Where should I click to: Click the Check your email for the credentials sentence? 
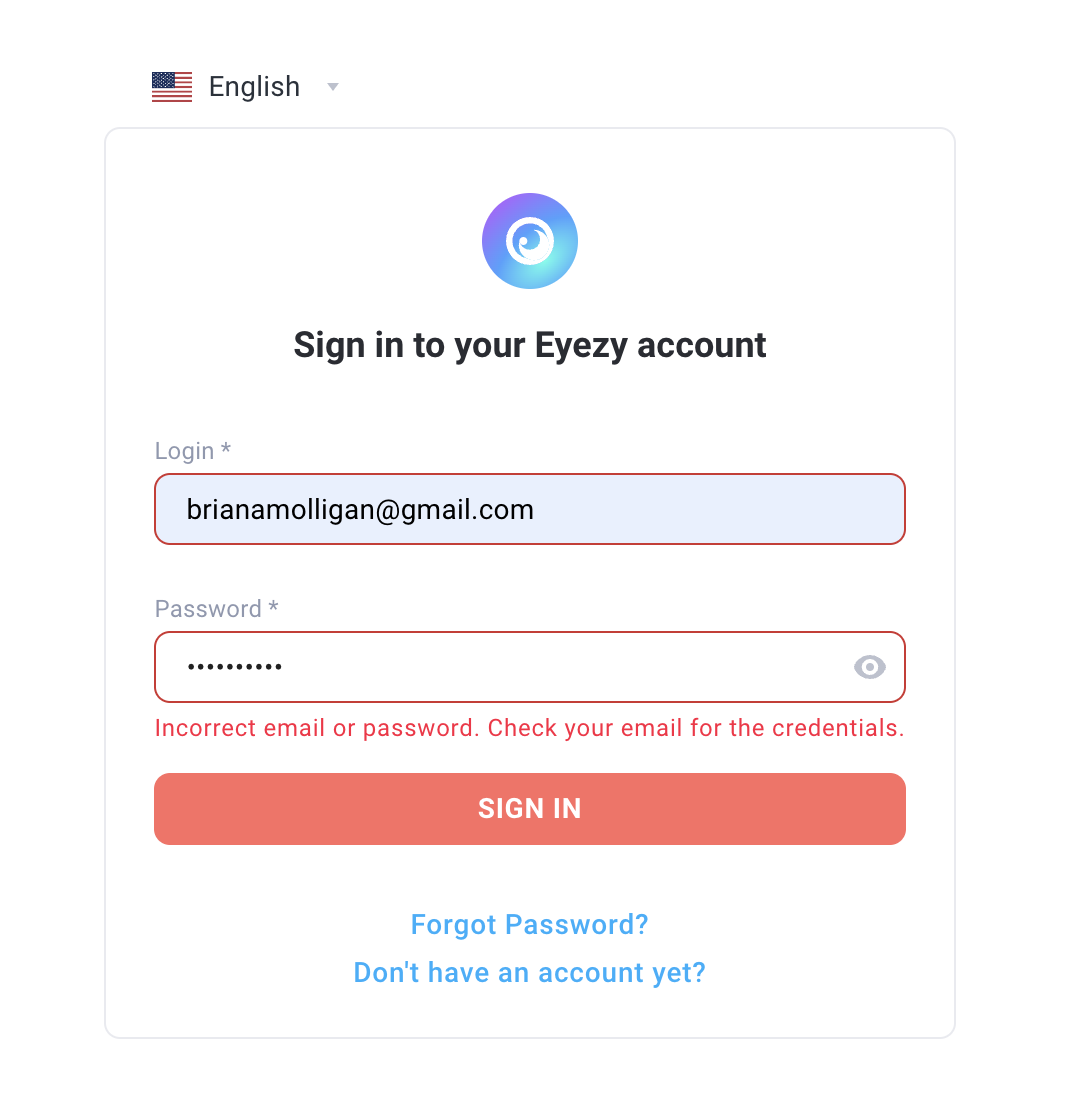click(x=696, y=728)
